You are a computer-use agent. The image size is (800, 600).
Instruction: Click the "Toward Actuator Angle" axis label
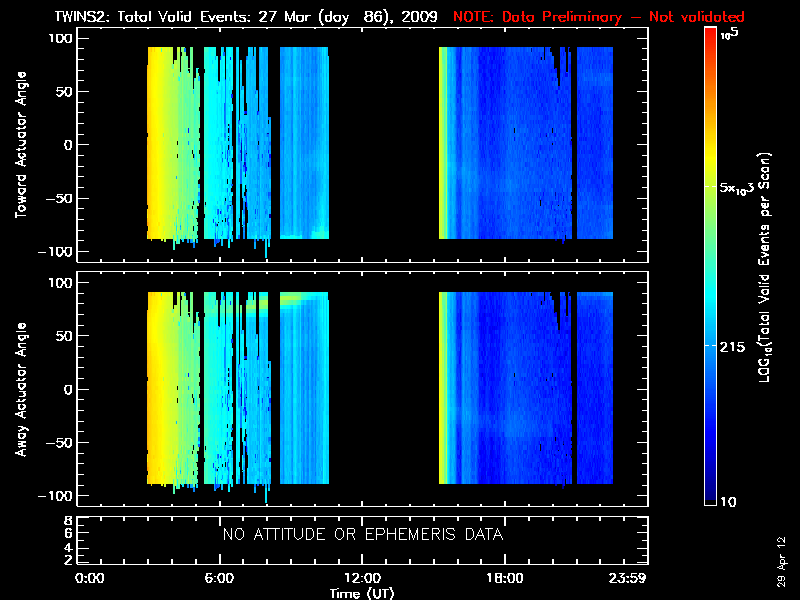pyautogui.click(x=19, y=146)
